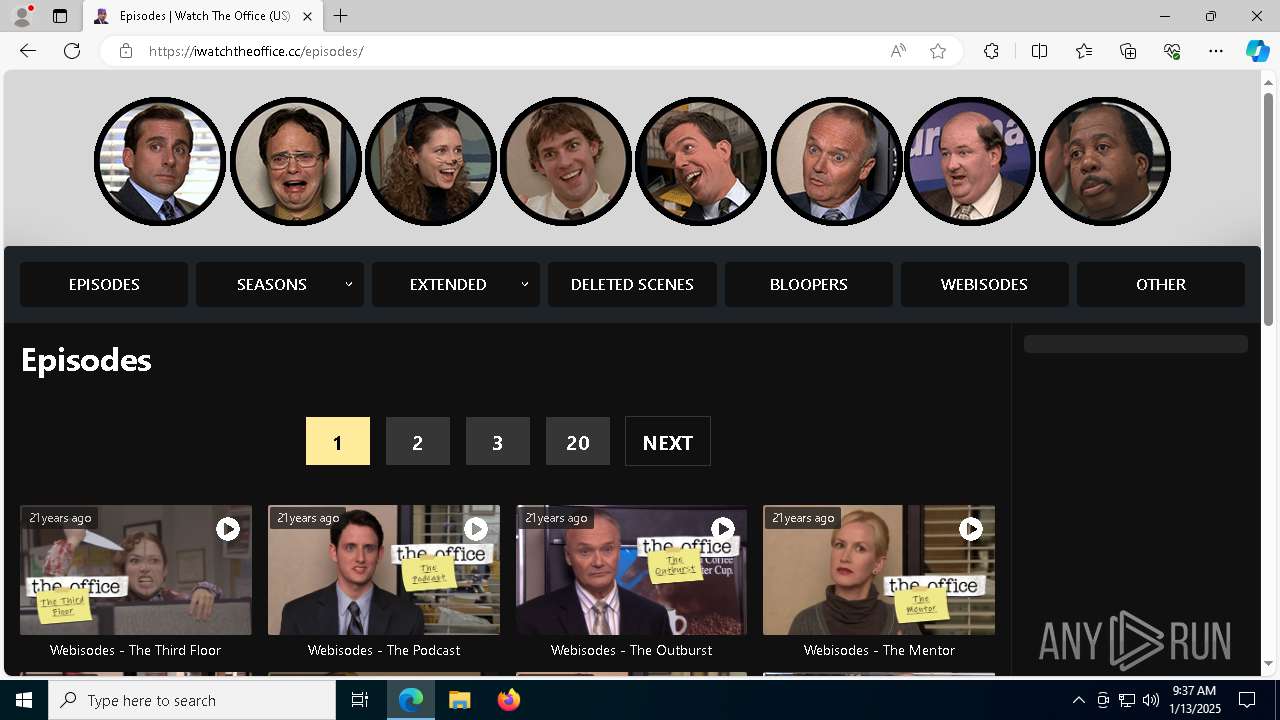Add page to favorites star icon
Image resolution: width=1280 pixels, height=720 pixels.
938,51
